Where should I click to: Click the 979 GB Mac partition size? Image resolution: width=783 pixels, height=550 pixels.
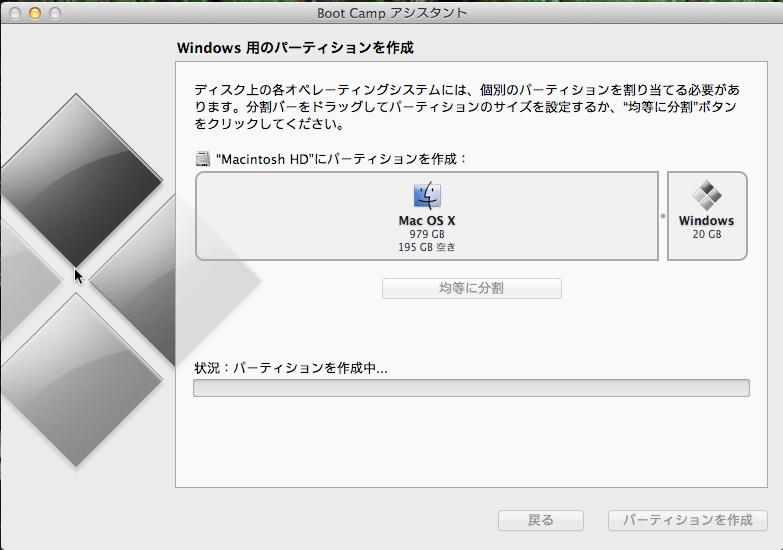point(426,234)
